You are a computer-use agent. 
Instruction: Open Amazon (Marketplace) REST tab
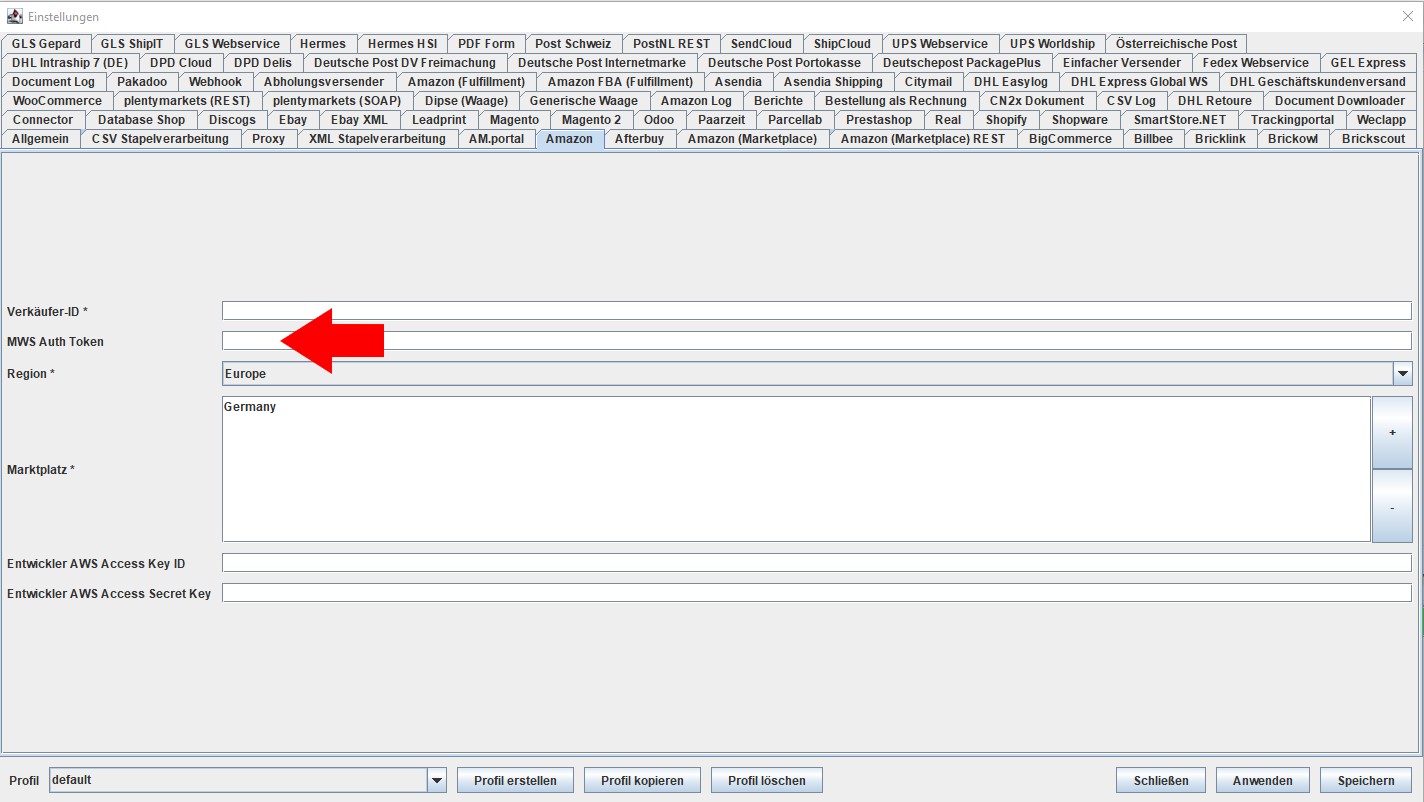point(923,138)
